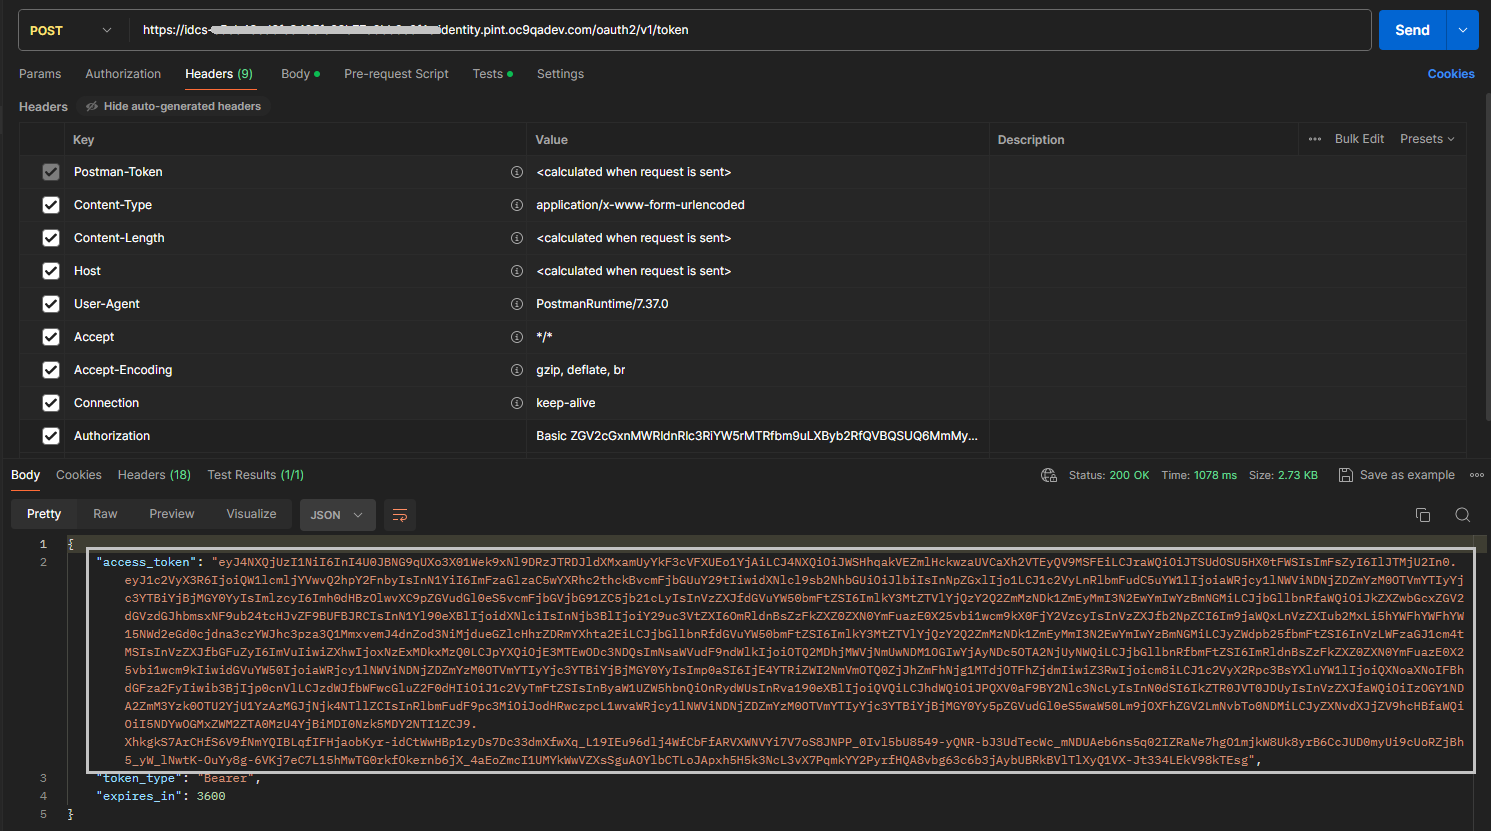The width and height of the screenshot is (1495, 831).
Task: Send the request
Action: (x=1412, y=30)
